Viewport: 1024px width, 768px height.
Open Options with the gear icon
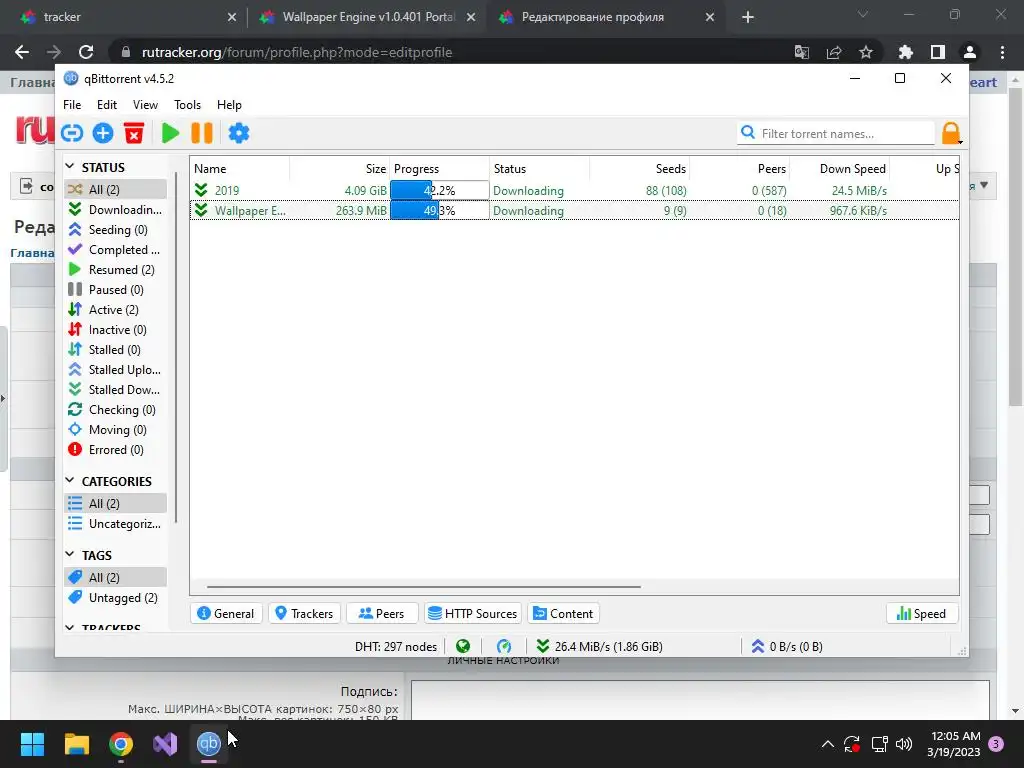[x=238, y=133]
